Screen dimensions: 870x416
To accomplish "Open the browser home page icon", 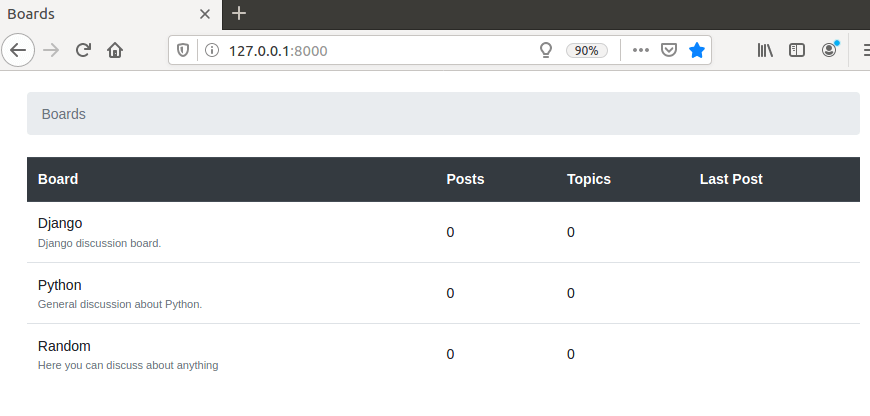I will (115, 50).
